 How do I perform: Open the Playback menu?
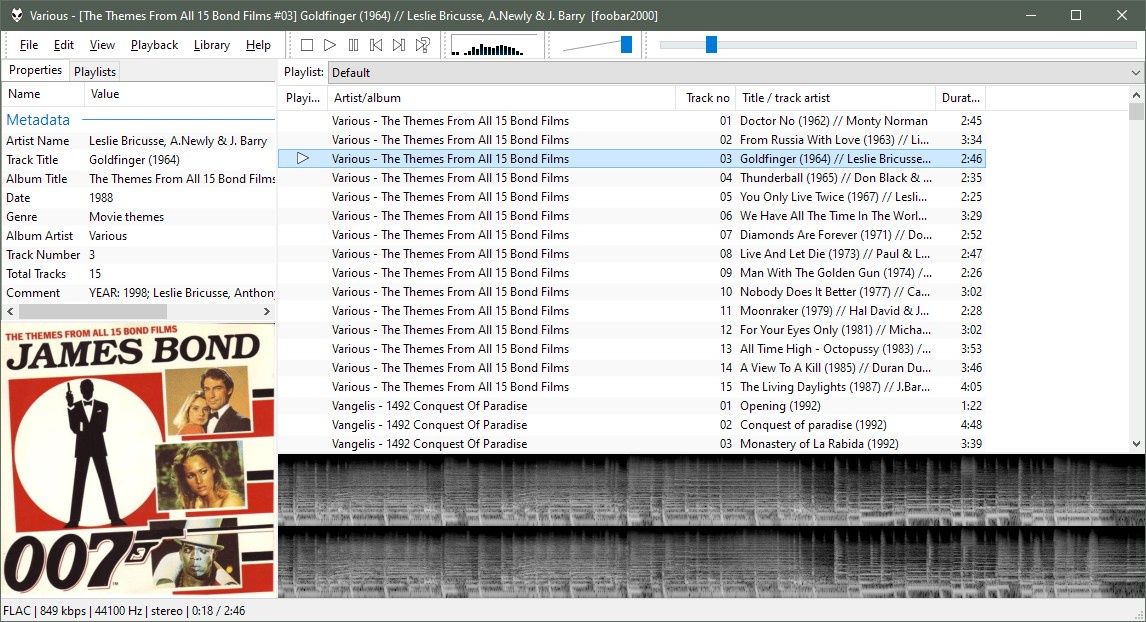[x=154, y=45]
